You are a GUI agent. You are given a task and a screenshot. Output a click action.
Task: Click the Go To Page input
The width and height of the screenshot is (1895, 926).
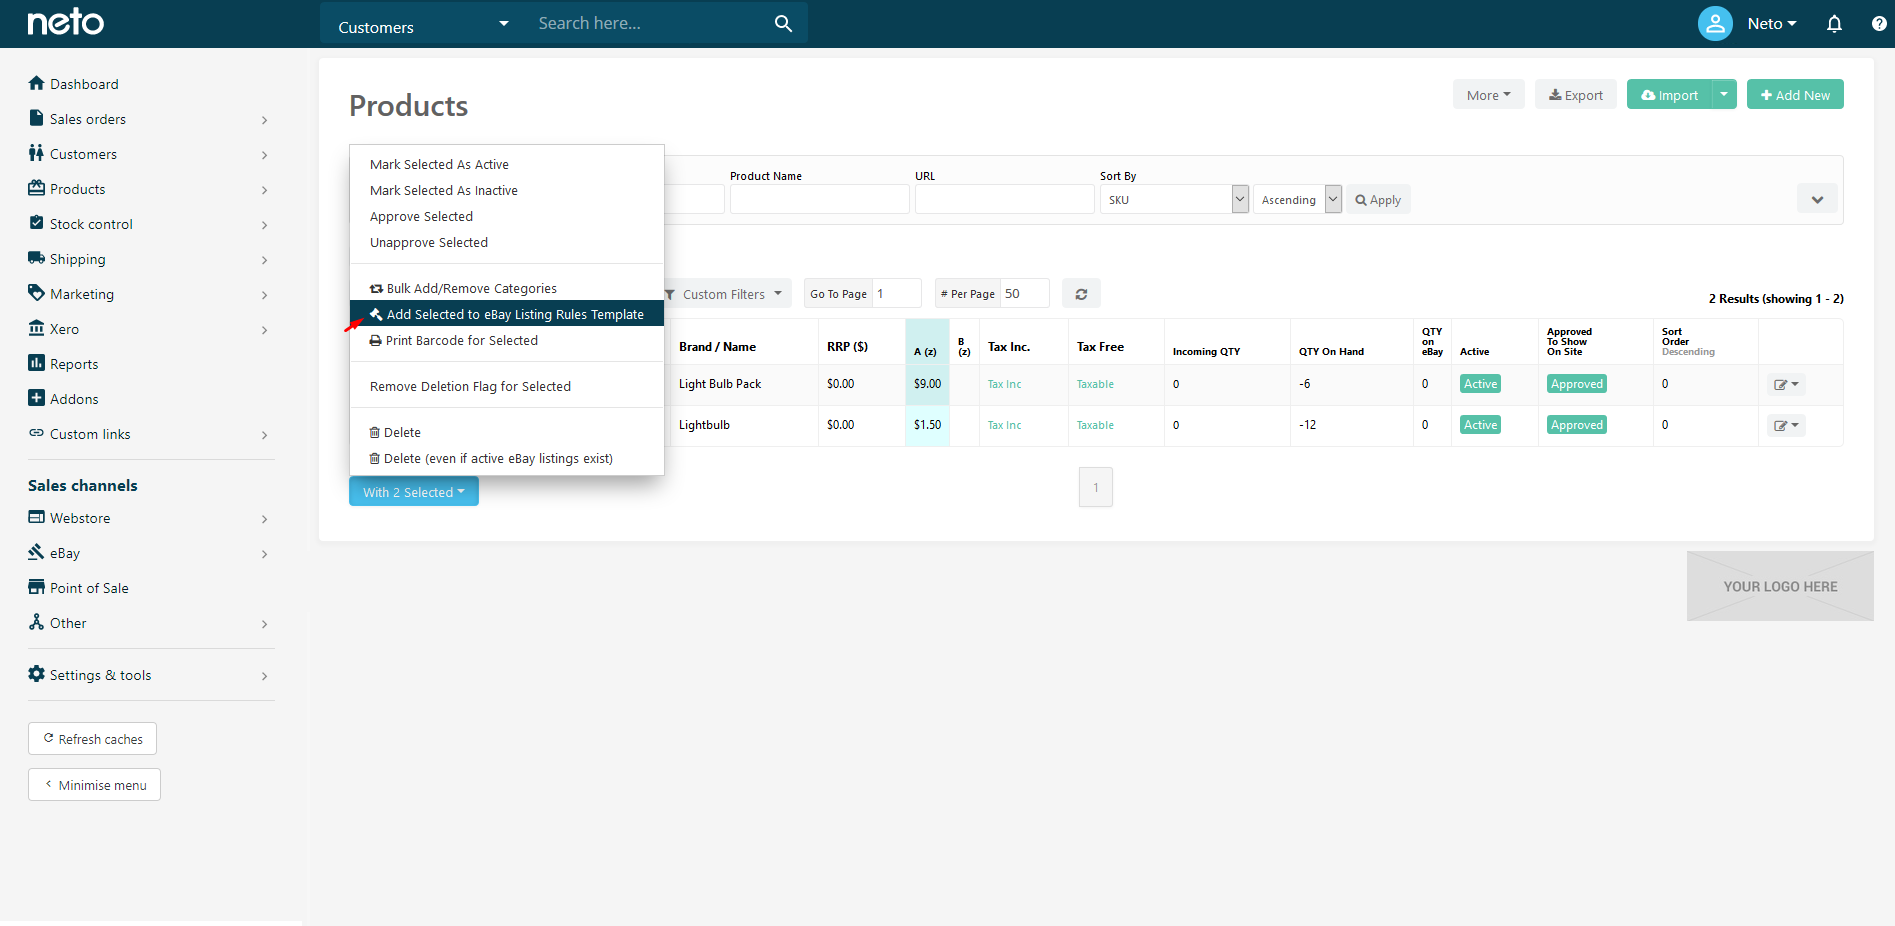click(897, 294)
